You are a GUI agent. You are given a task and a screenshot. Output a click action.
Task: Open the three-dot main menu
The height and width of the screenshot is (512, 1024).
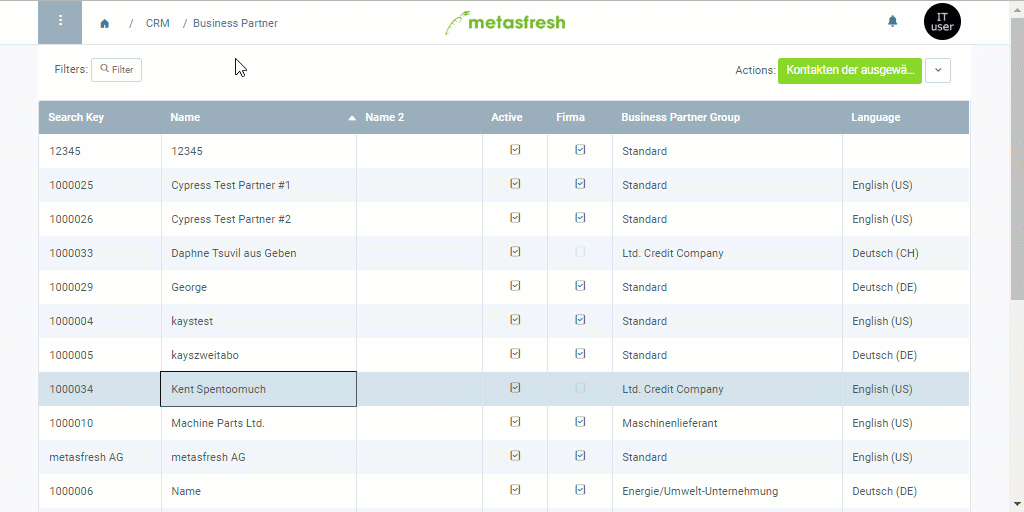click(x=60, y=21)
